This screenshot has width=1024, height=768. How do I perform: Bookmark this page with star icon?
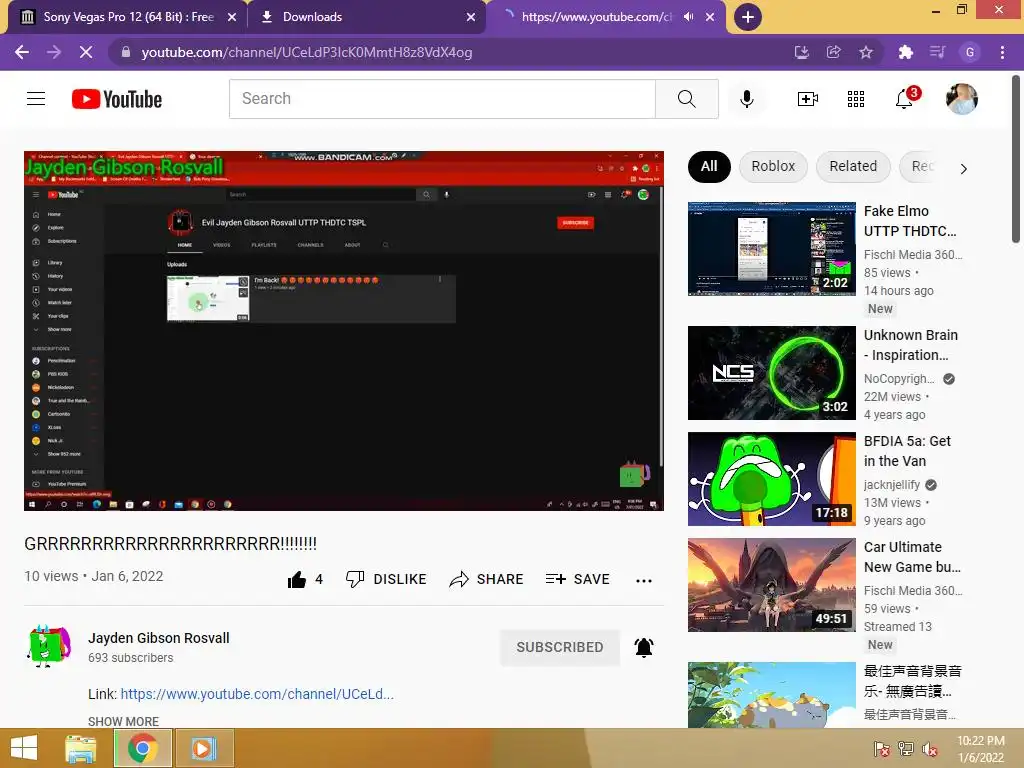click(866, 52)
